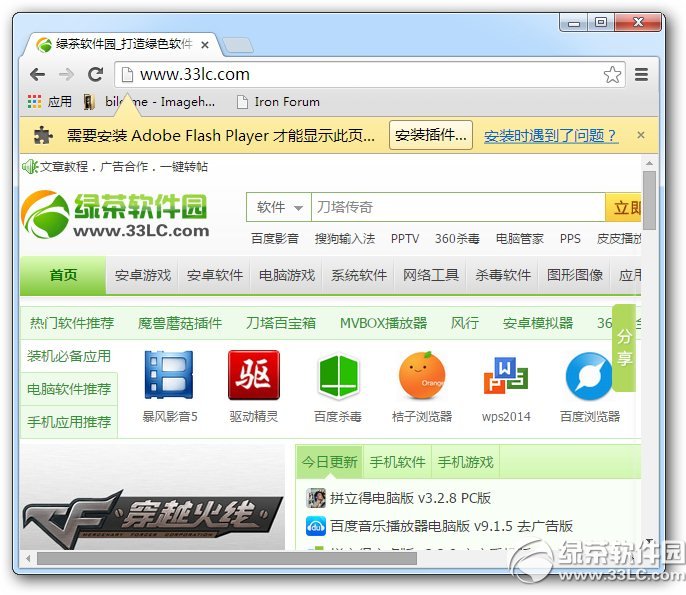Open the 应用 apps shortcut
Viewport: 686px width, 595px height.
(49, 102)
